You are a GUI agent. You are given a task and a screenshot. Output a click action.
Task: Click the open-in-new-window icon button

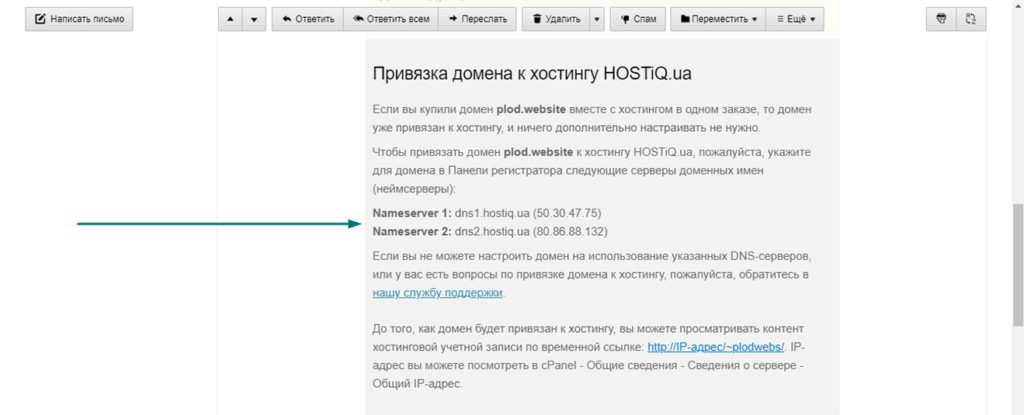tap(971, 19)
